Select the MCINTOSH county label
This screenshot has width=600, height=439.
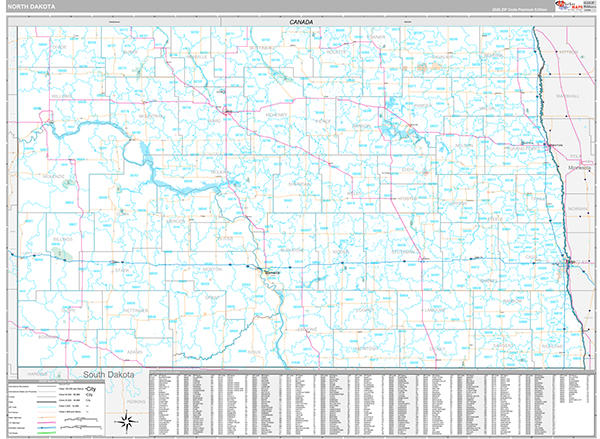(x=365, y=348)
